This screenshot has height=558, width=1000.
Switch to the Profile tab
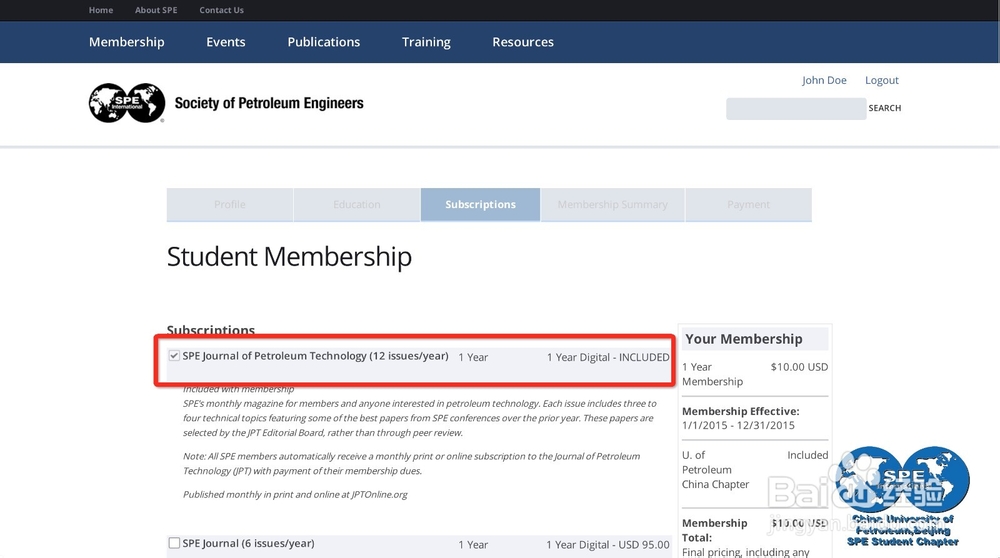coord(230,204)
